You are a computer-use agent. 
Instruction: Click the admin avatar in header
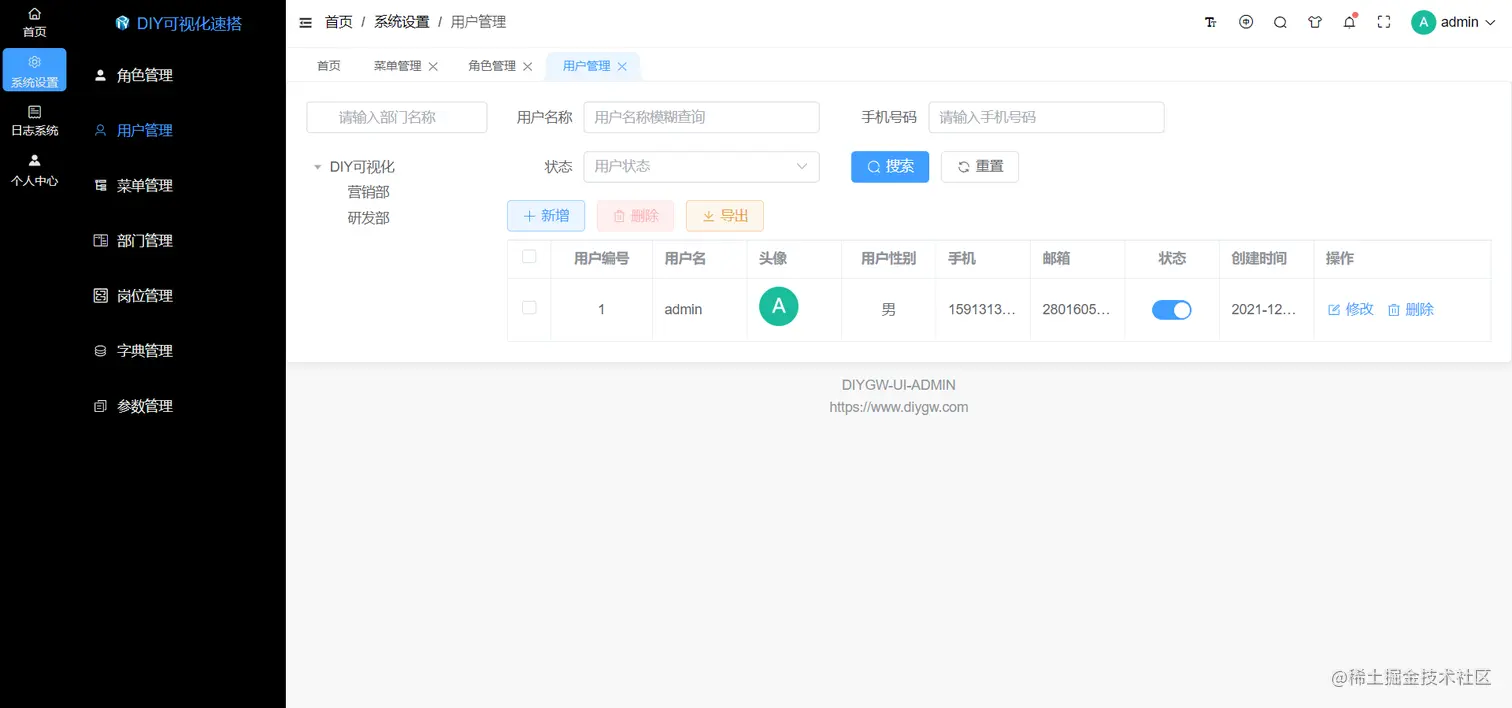point(1423,22)
